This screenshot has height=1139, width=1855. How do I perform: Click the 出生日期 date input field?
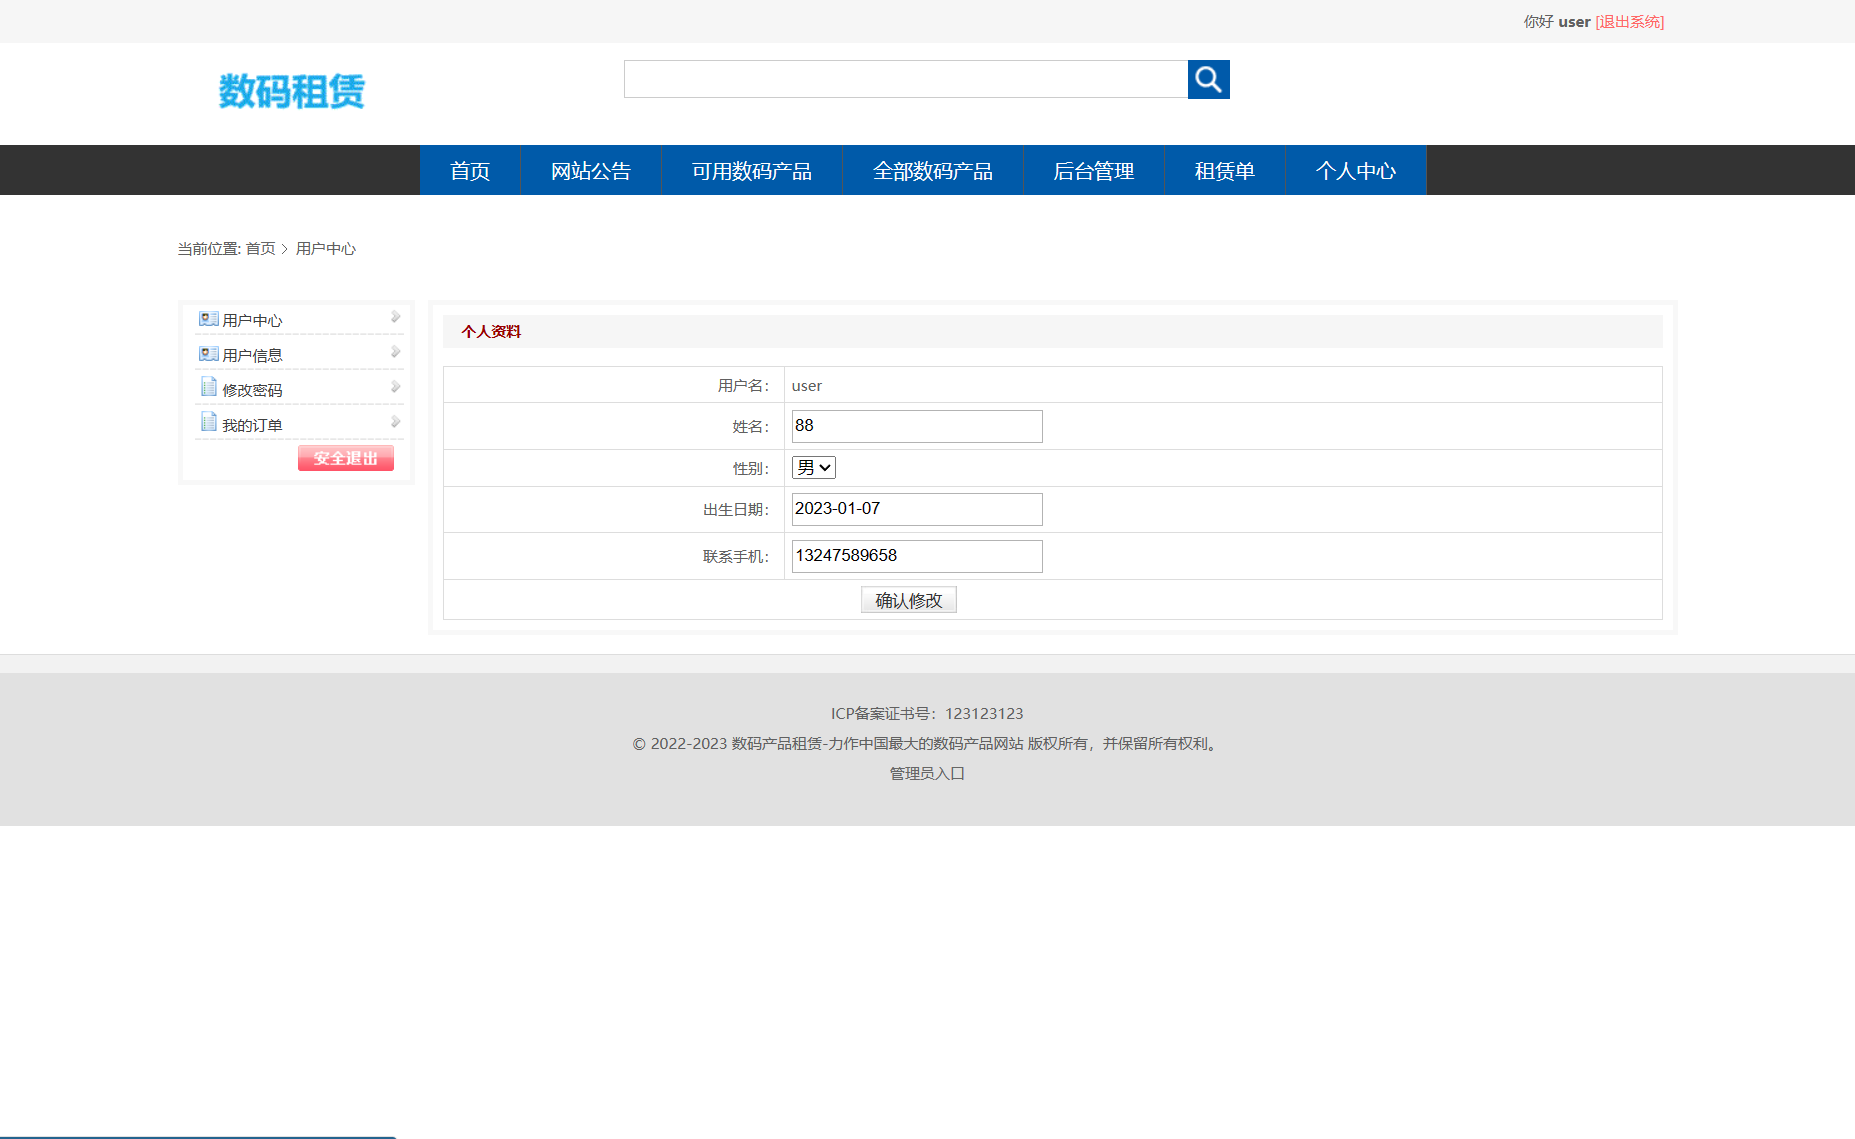pos(916,508)
